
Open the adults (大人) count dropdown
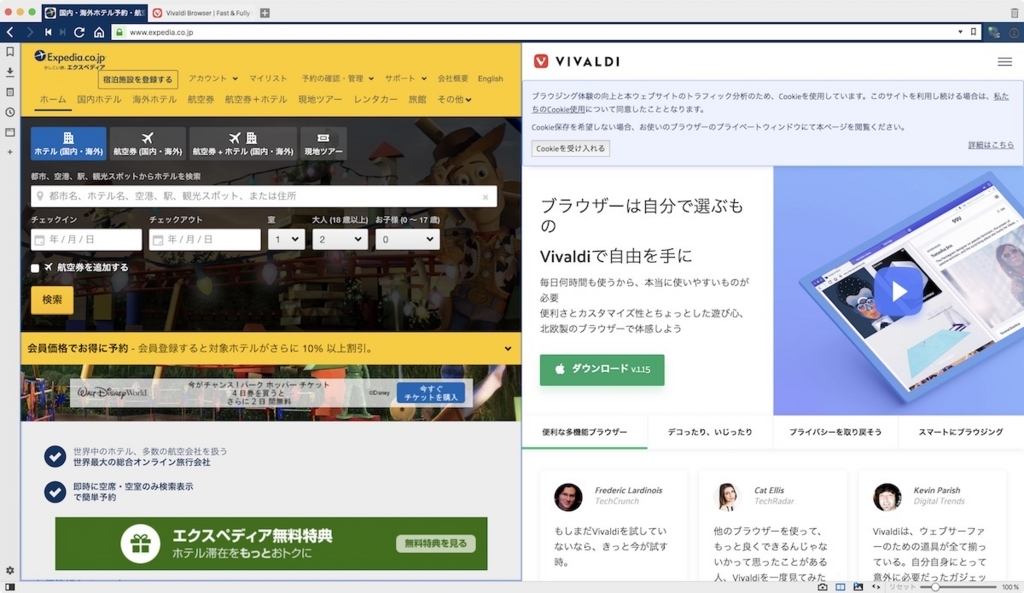[x=339, y=239]
